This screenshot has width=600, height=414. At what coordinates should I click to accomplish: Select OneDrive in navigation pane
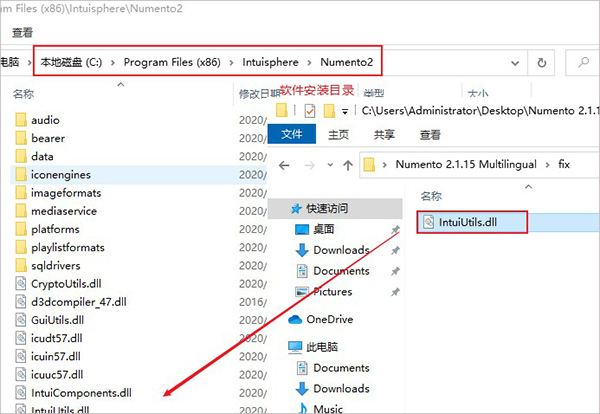(330, 319)
